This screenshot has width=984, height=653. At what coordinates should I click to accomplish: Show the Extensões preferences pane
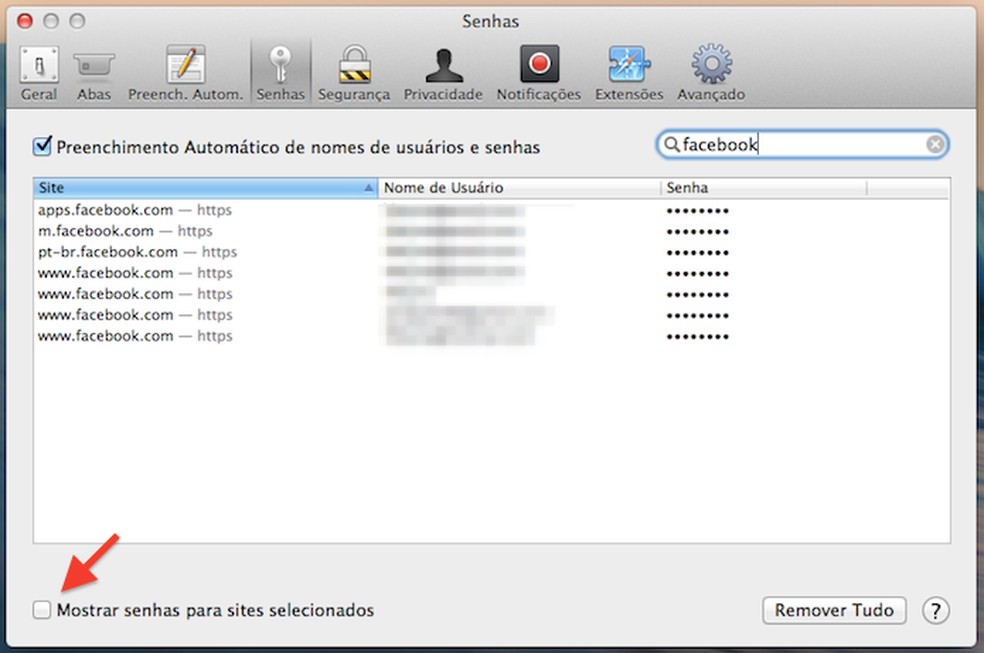click(629, 73)
